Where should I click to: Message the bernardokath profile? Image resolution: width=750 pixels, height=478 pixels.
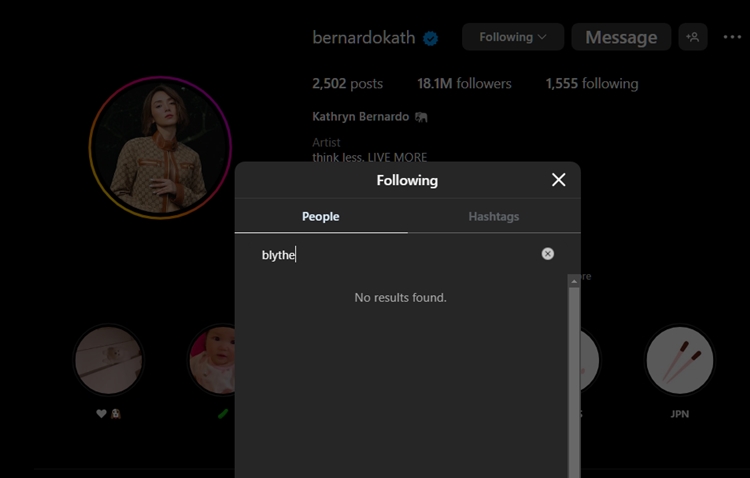pyautogui.click(x=621, y=37)
